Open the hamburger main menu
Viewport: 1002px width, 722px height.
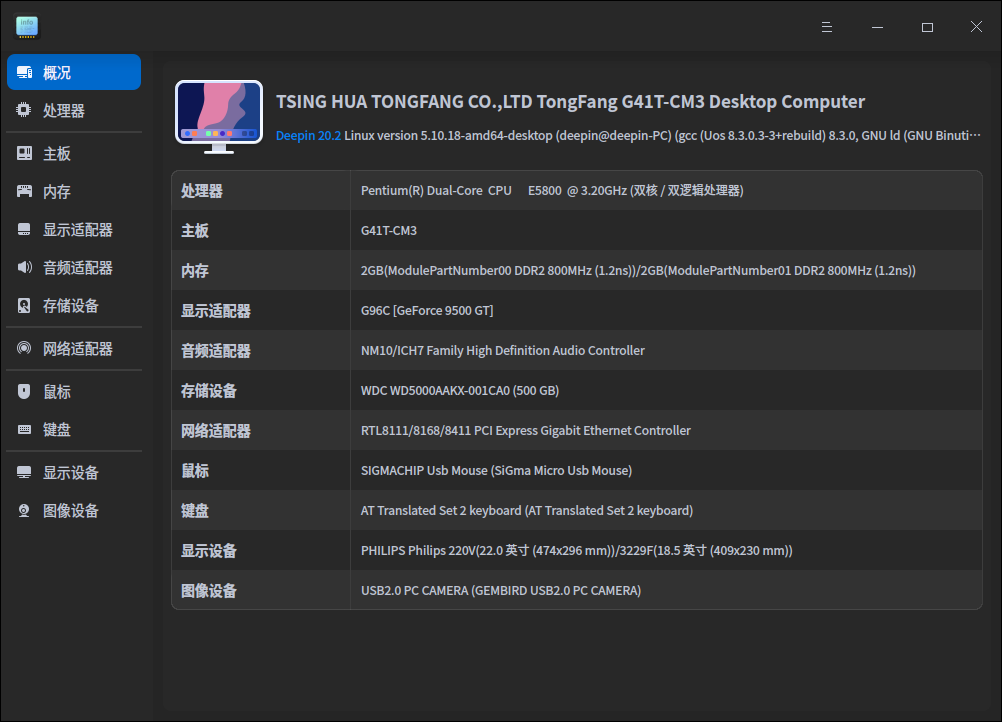coord(827,27)
